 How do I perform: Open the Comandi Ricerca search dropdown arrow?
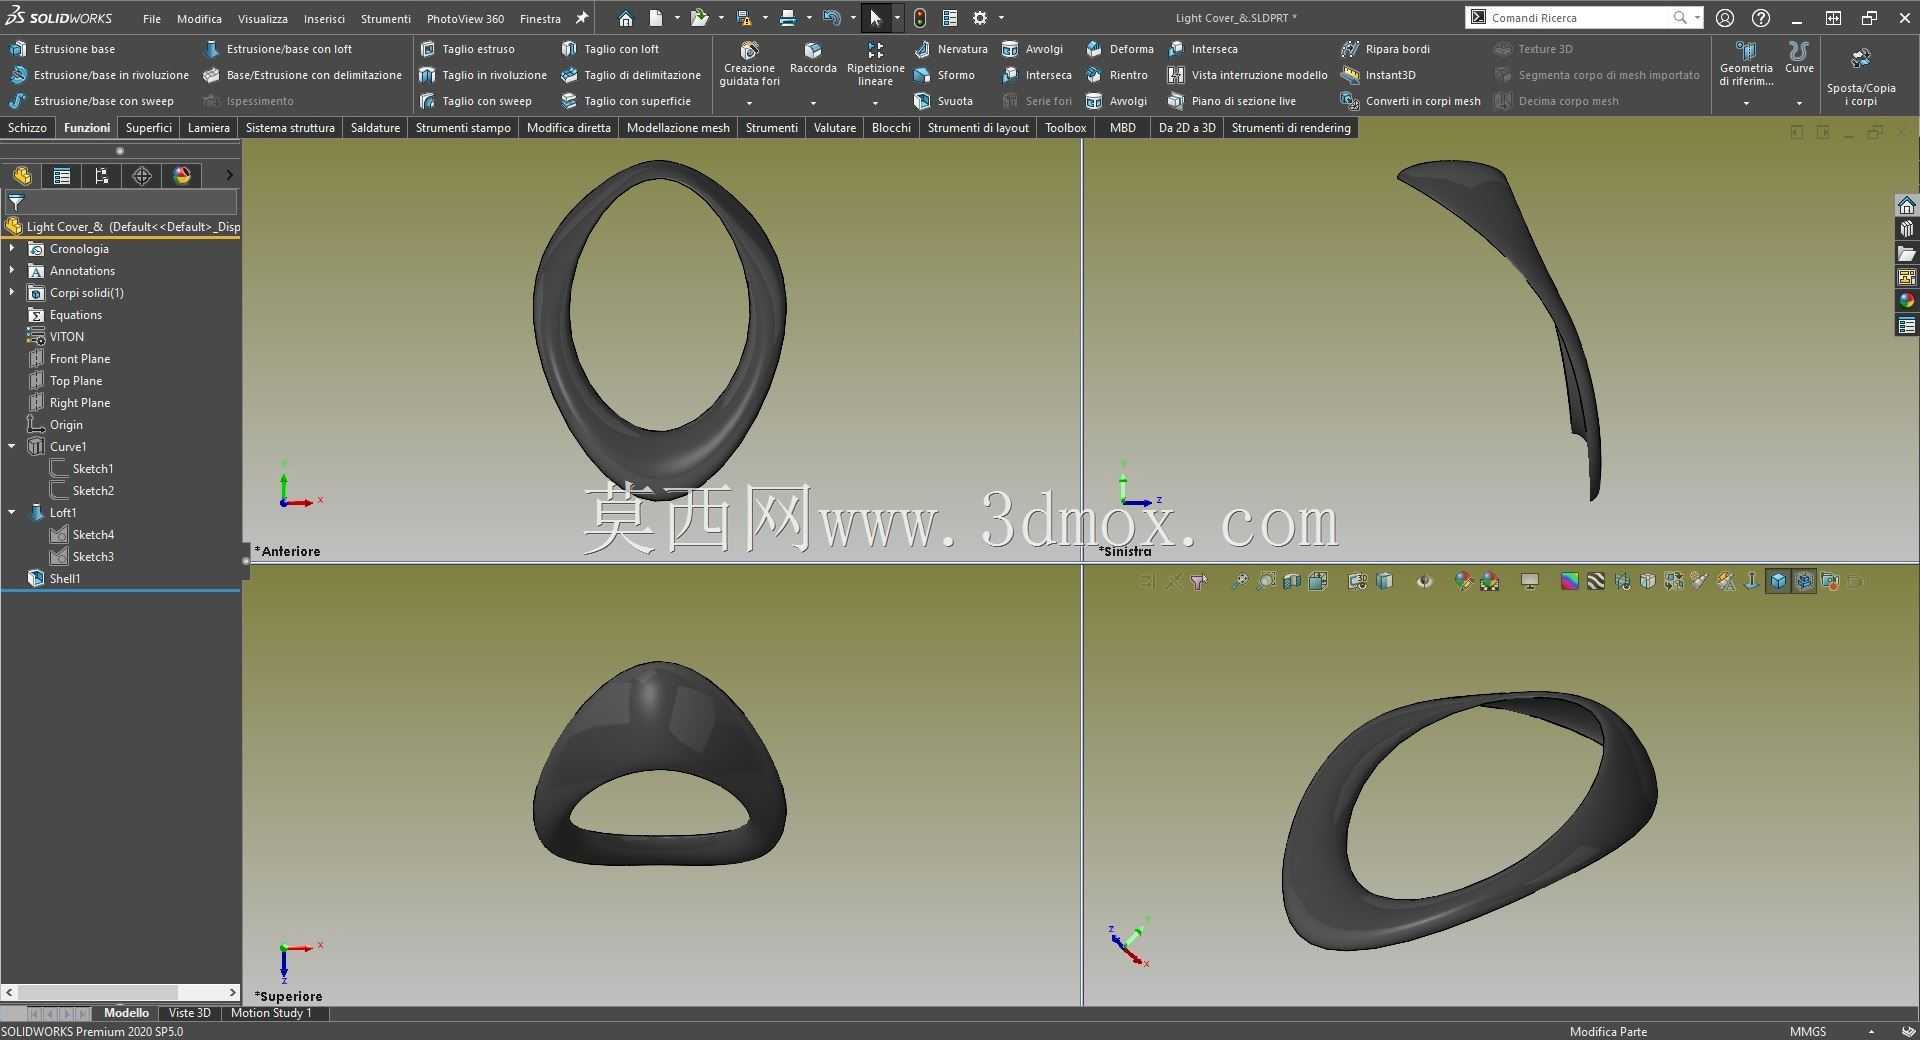[x=1697, y=17]
